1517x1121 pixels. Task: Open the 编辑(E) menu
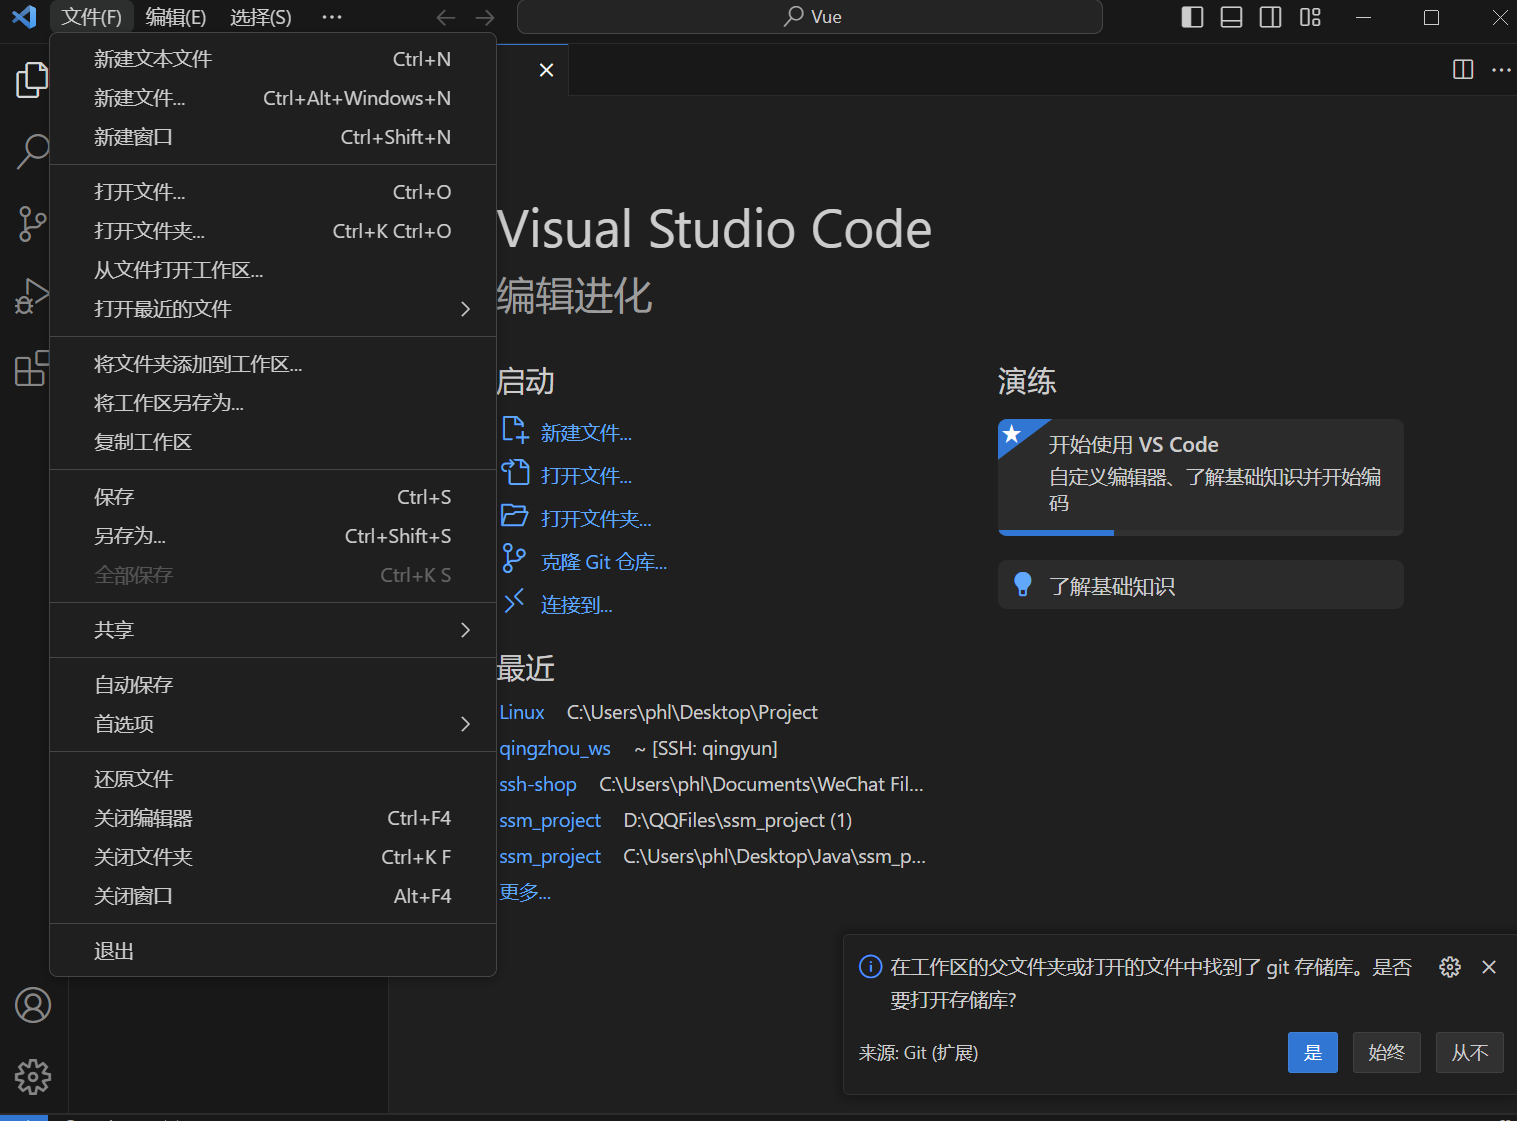coord(176,17)
